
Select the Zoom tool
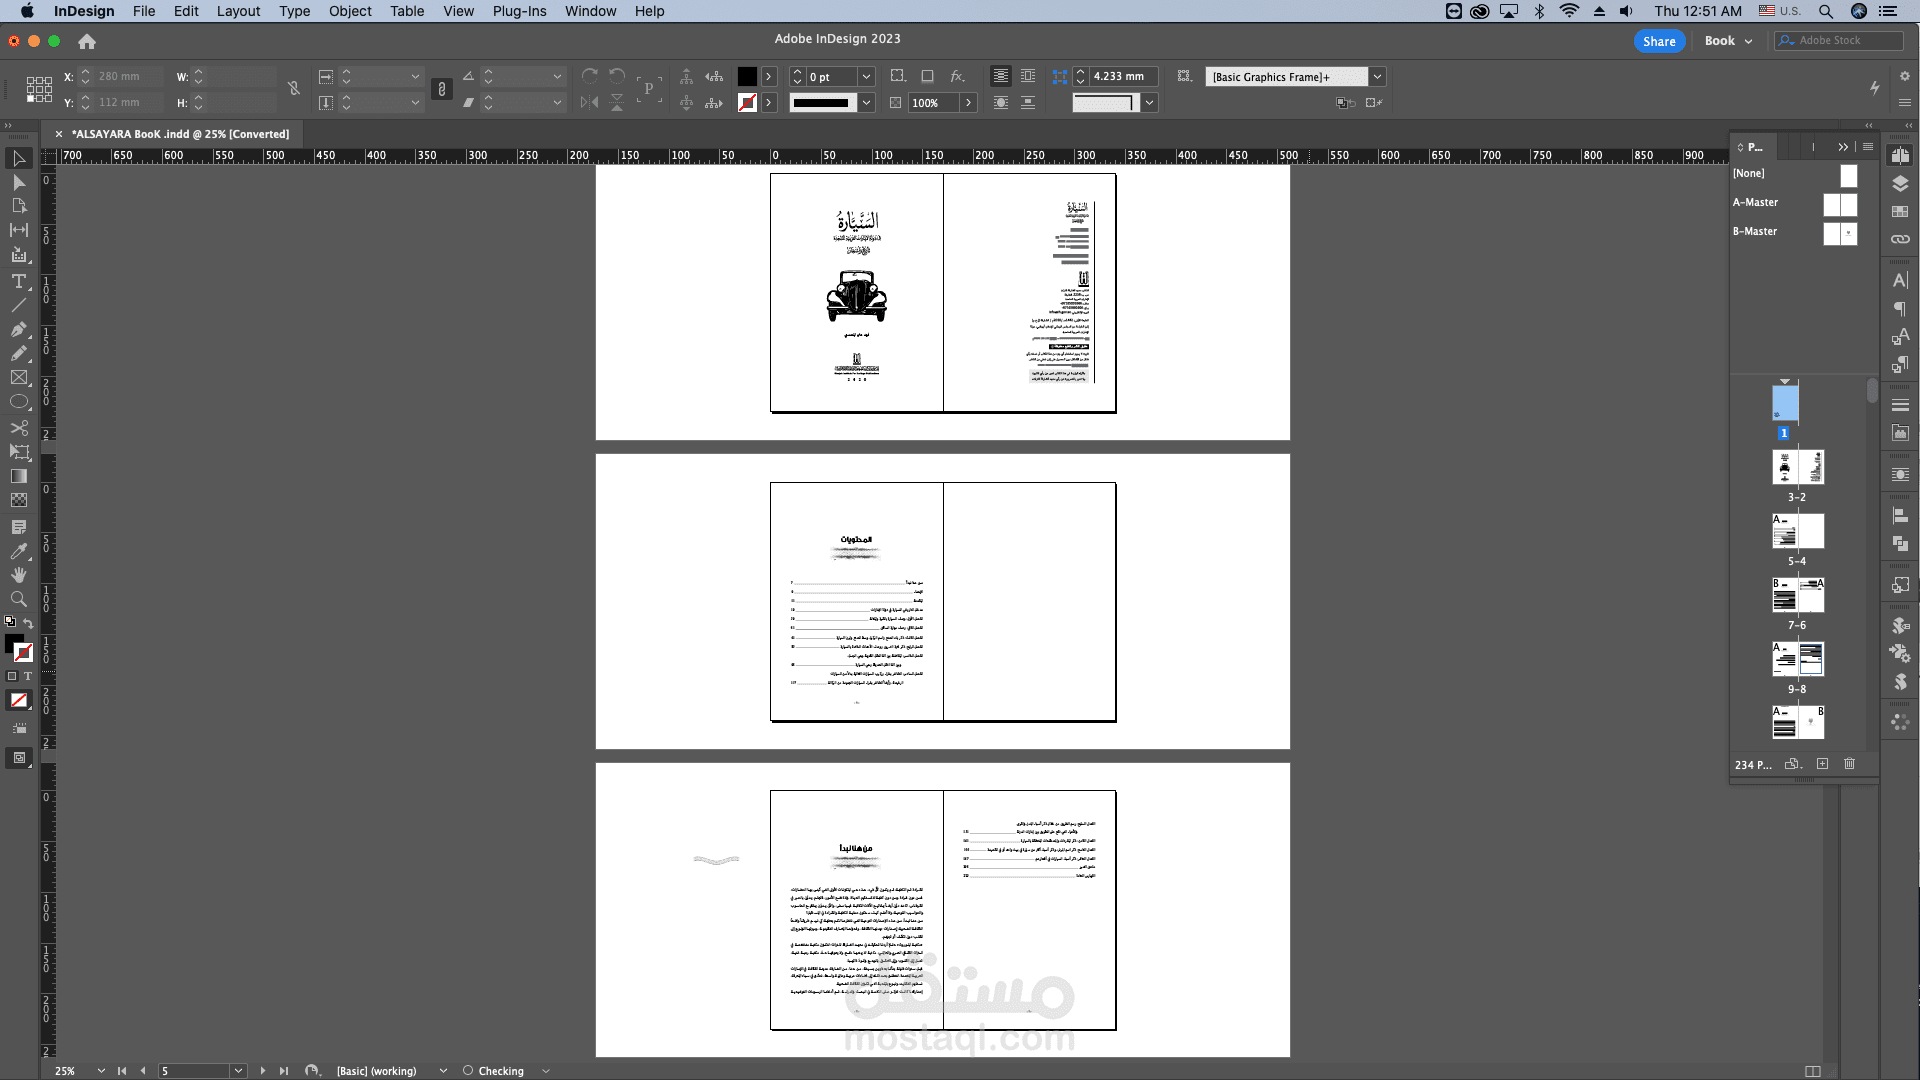coord(18,599)
